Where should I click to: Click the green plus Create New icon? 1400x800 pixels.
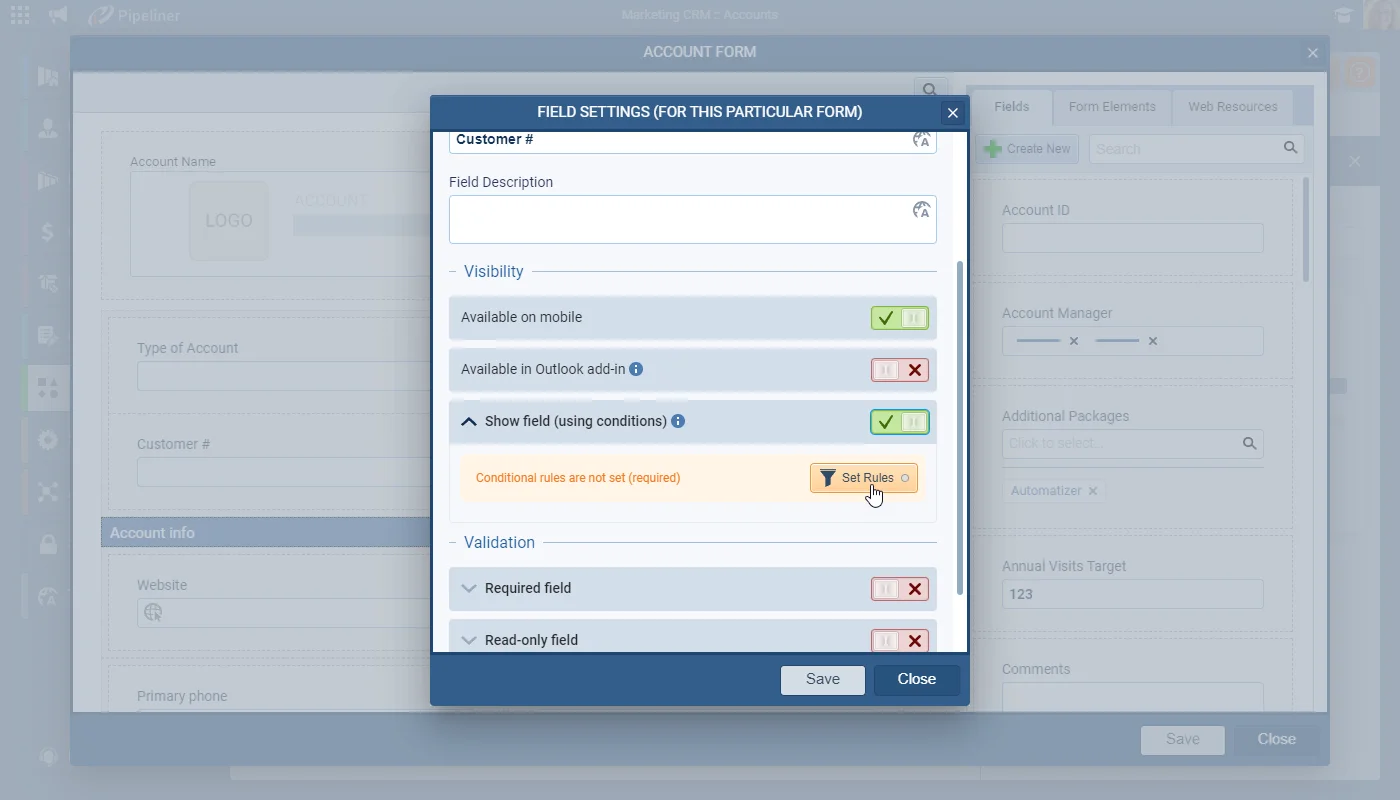pyautogui.click(x=993, y=149)
